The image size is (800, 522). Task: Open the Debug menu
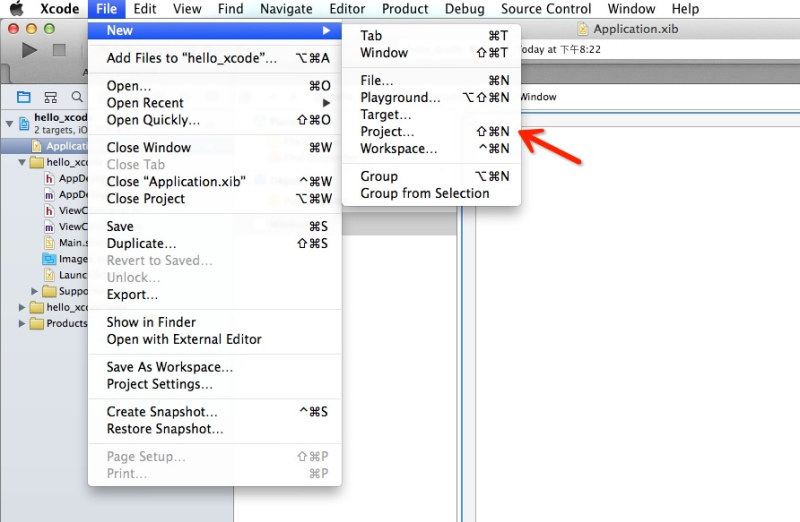[464, 9]
